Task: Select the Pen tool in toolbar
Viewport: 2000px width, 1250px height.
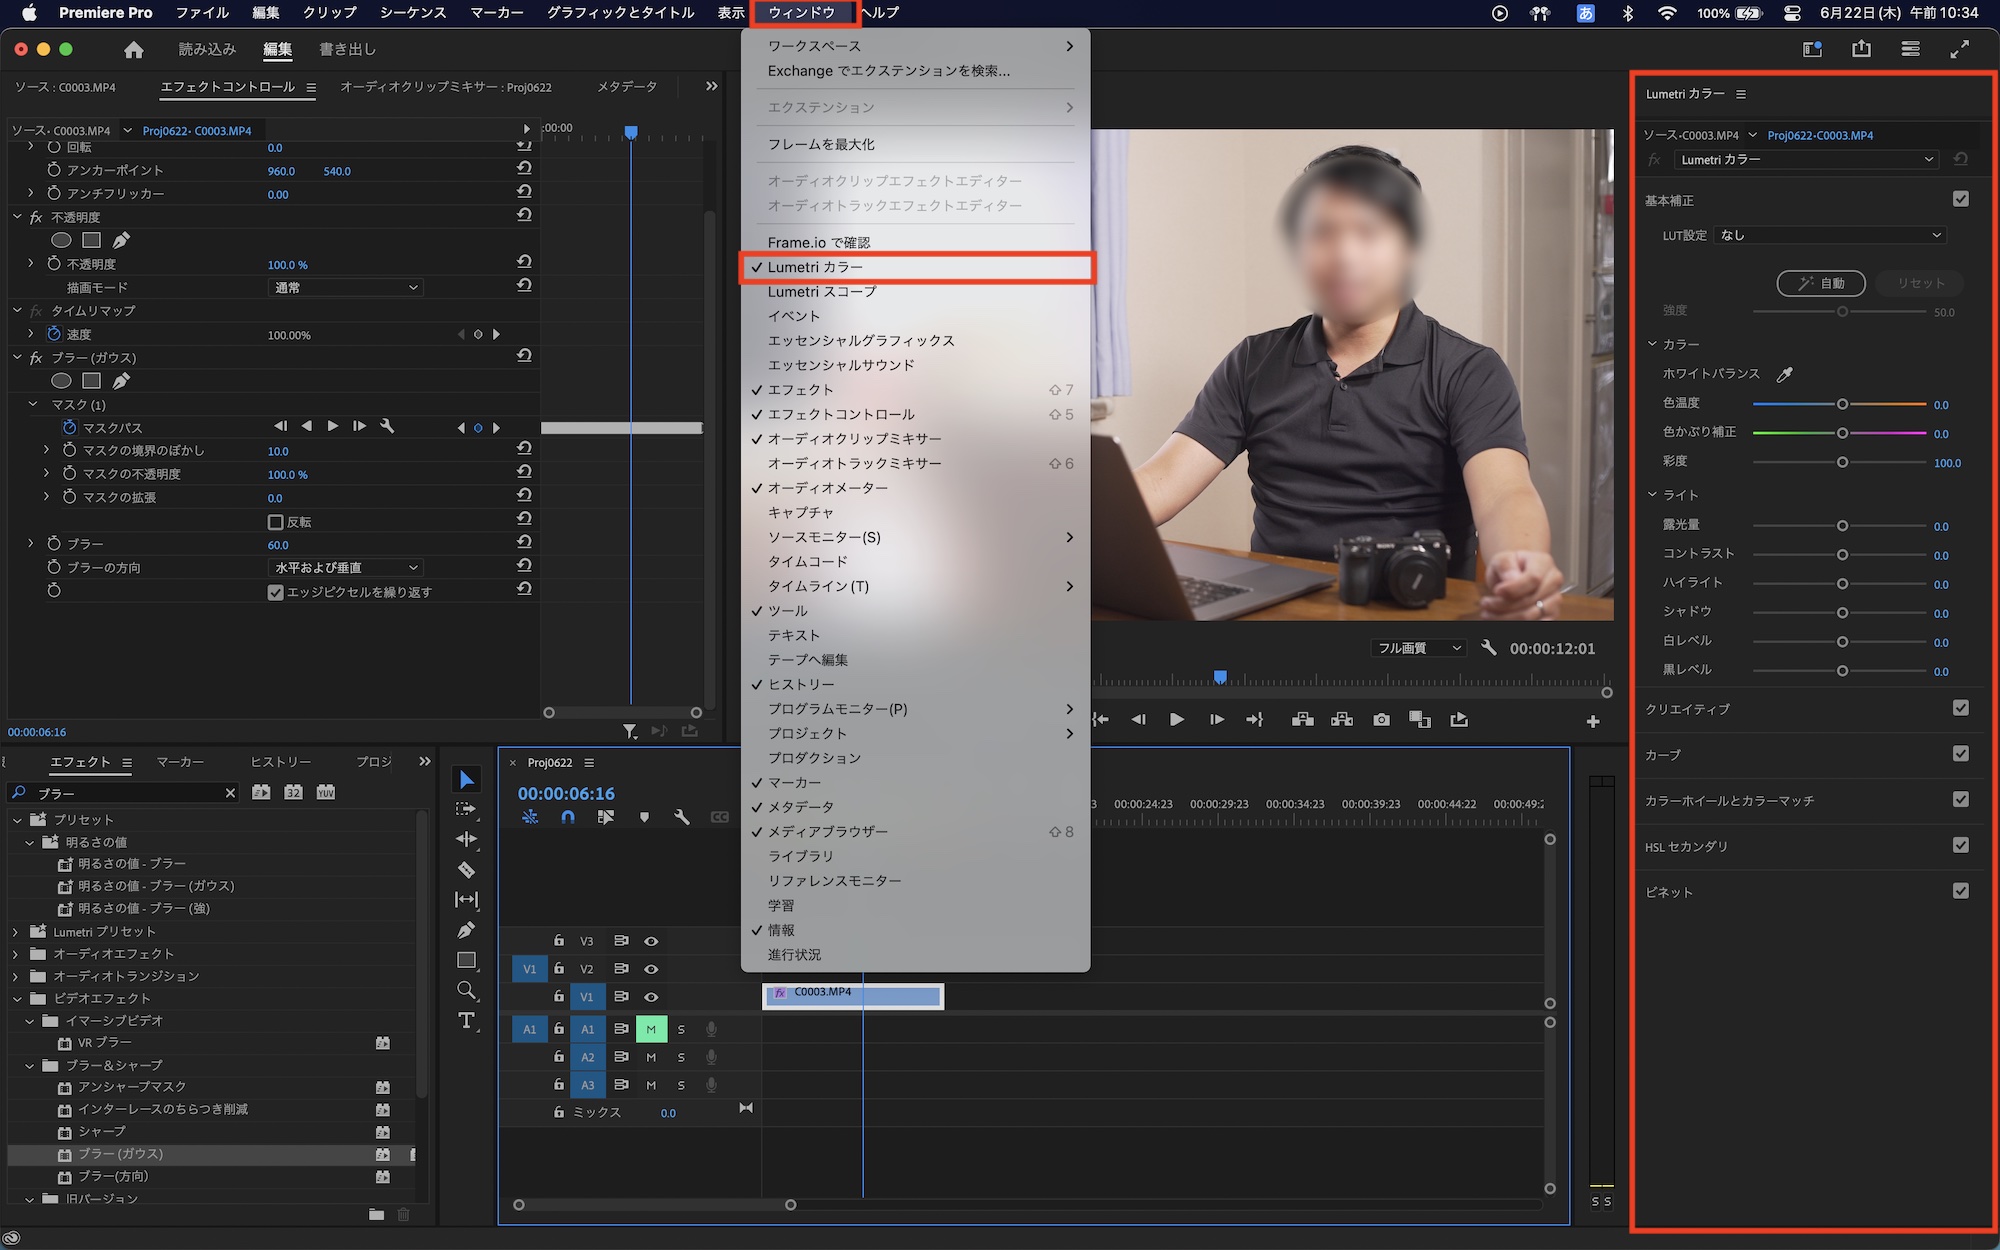Action: [466, 930]
